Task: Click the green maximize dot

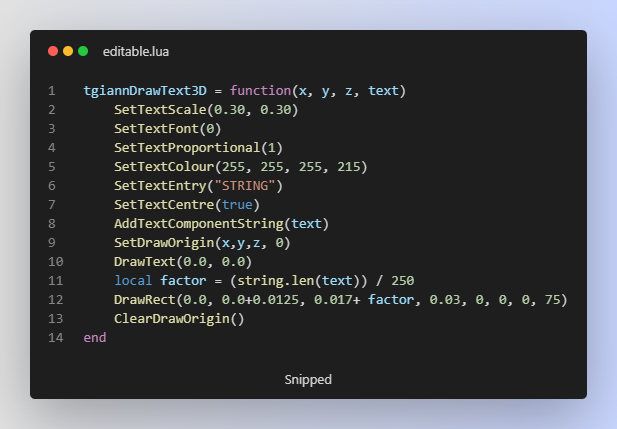Action: (83, 51)
